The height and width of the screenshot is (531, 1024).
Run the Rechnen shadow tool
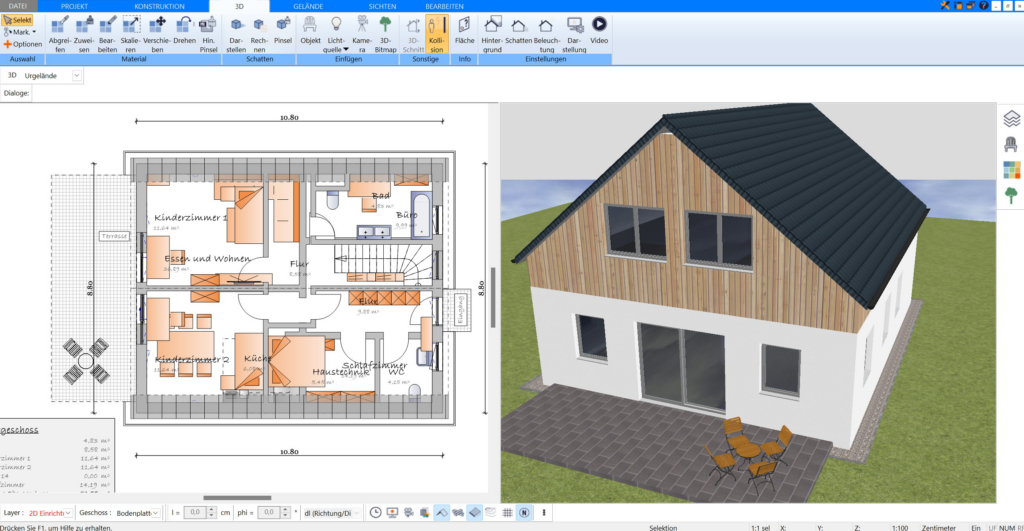[259, 35]
